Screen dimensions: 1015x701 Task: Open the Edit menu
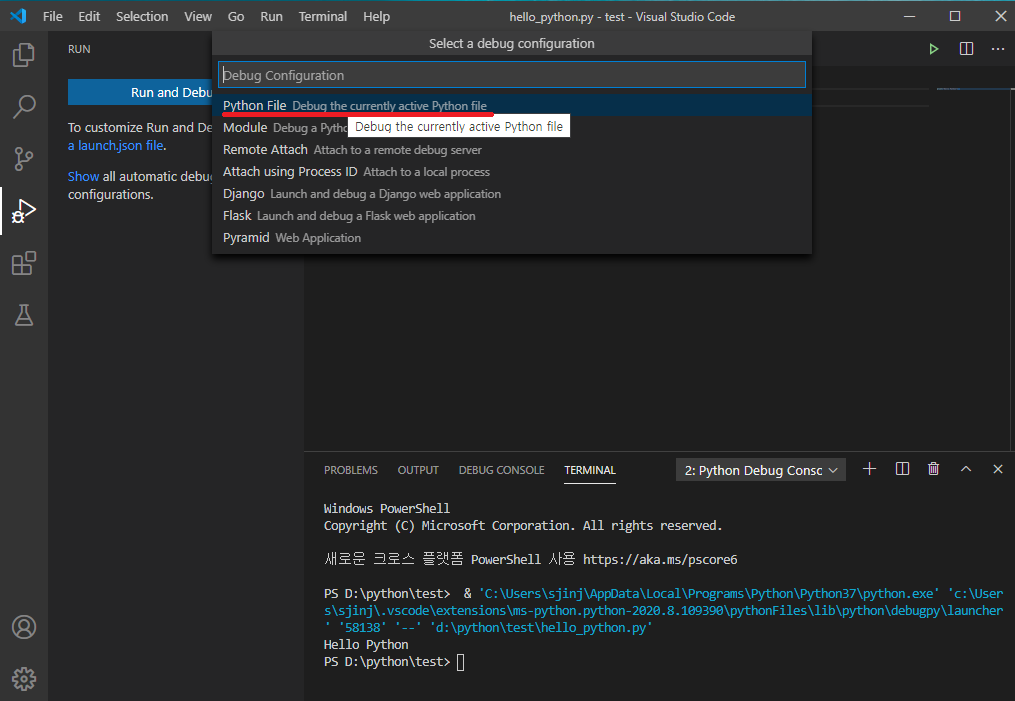pyautogui.click(x=89, y=17)
